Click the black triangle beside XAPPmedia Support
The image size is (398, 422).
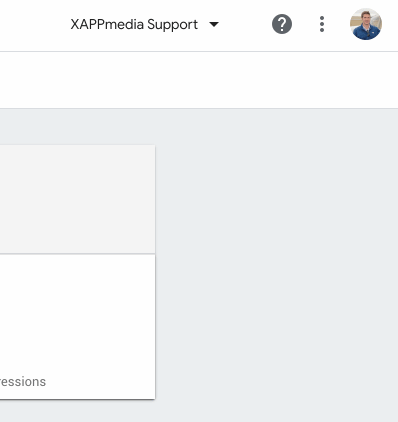(214, 24)
